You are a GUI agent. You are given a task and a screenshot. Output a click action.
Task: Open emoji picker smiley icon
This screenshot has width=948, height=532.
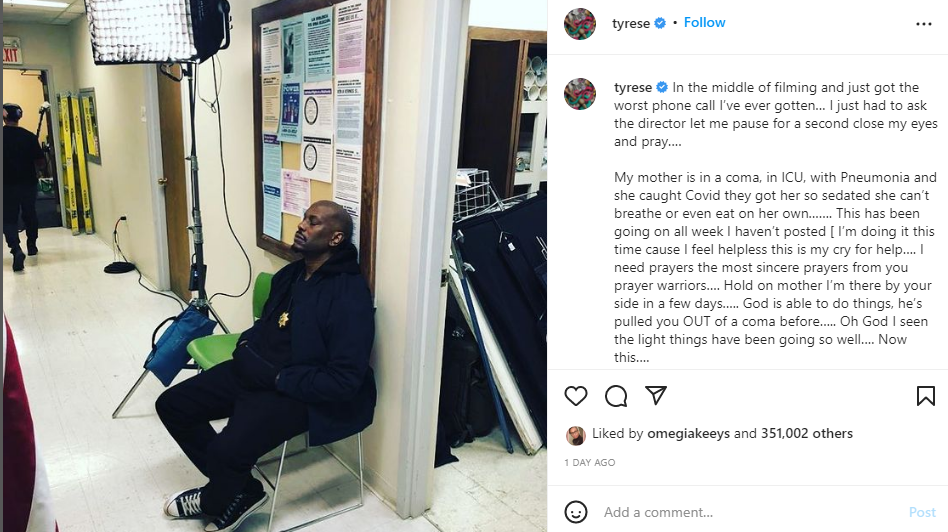(x=576, y=512)
